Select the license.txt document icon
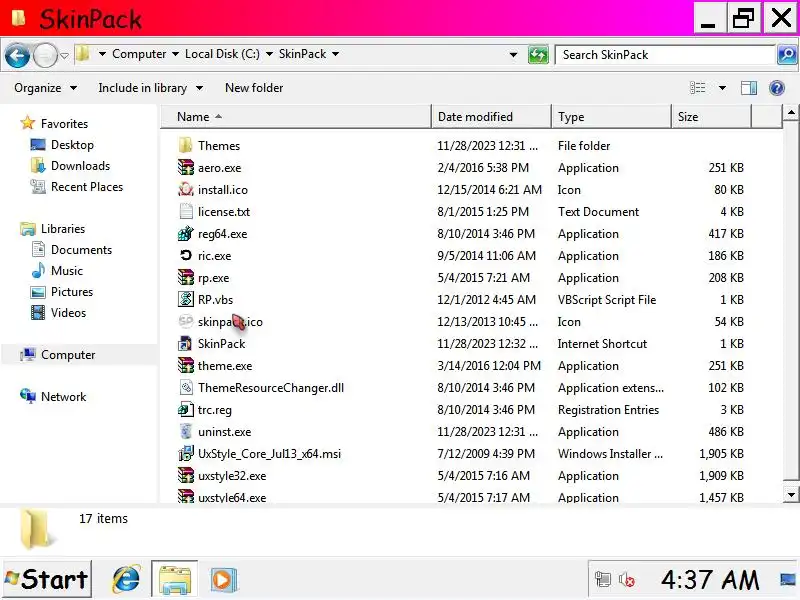The image size is (800, 600). click(186, 211)
